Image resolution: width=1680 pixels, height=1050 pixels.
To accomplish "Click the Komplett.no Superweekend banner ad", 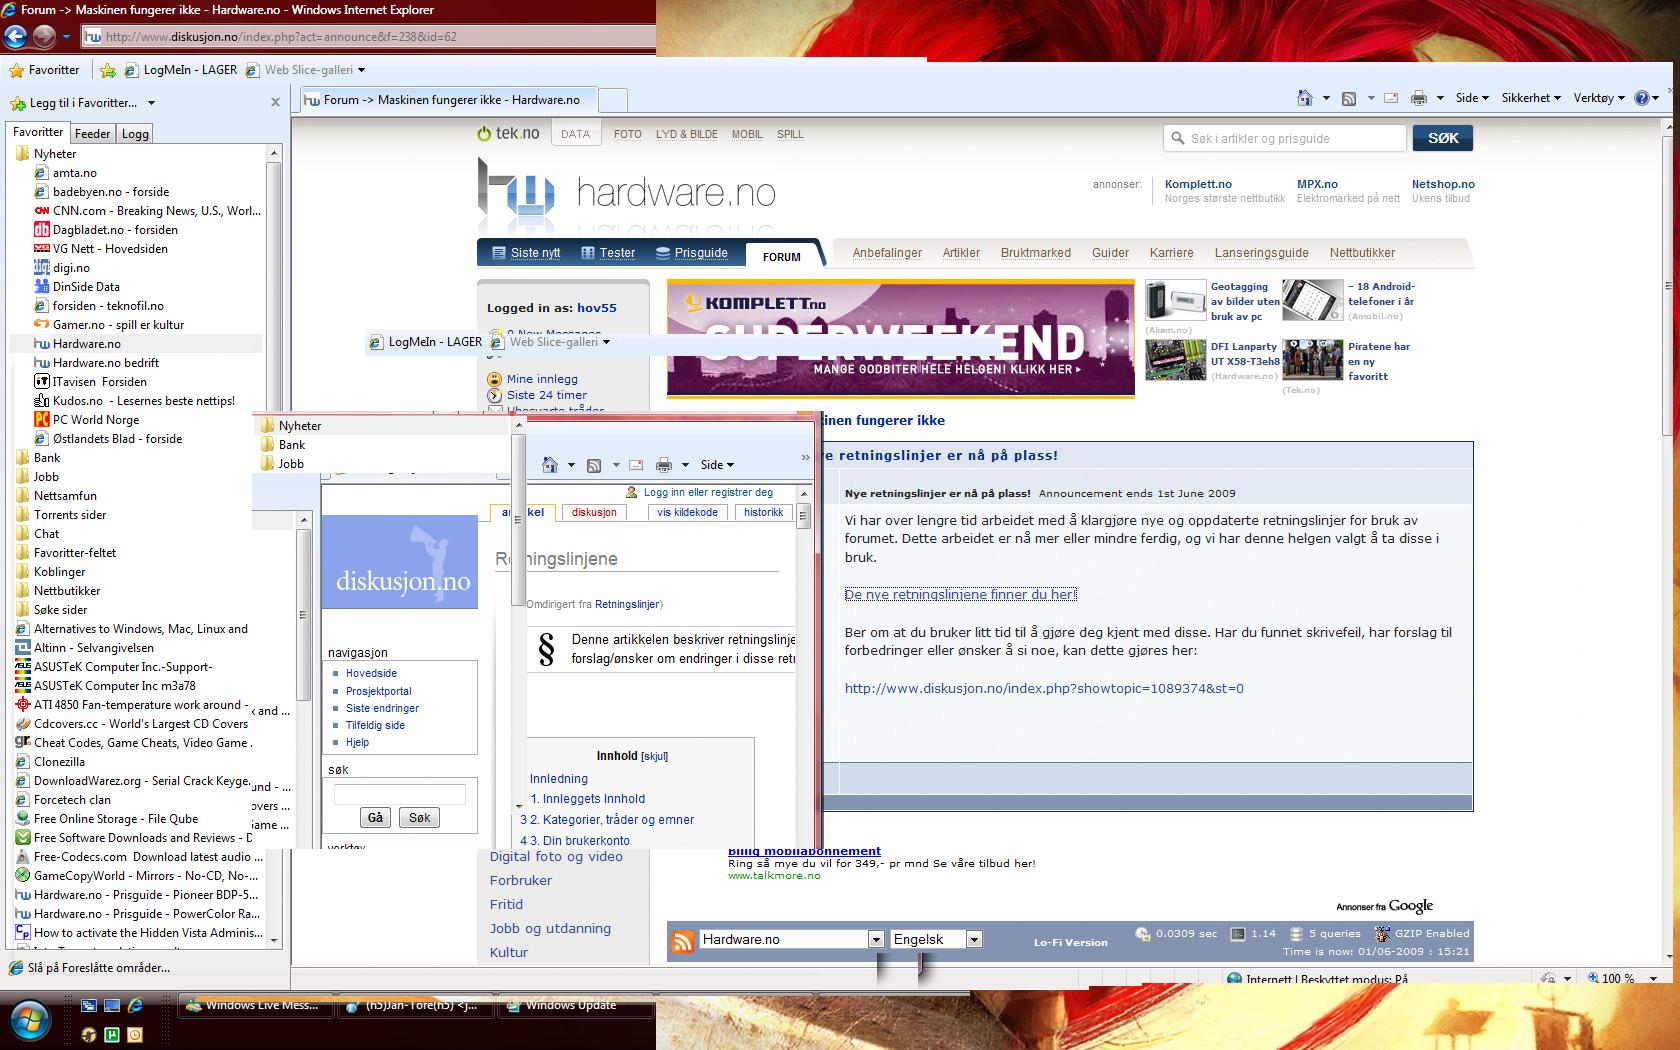I will (900, 338).
